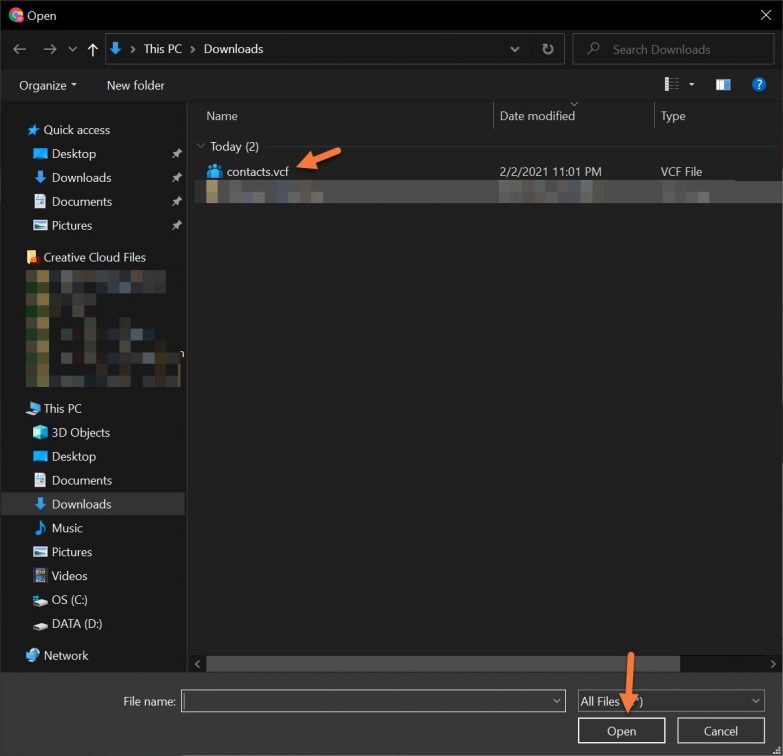Open the recent locations dropdown arrow
Image resolution: width=783 pixels, height=756 pixels.
pyautogui.click(x=72, y=49)
